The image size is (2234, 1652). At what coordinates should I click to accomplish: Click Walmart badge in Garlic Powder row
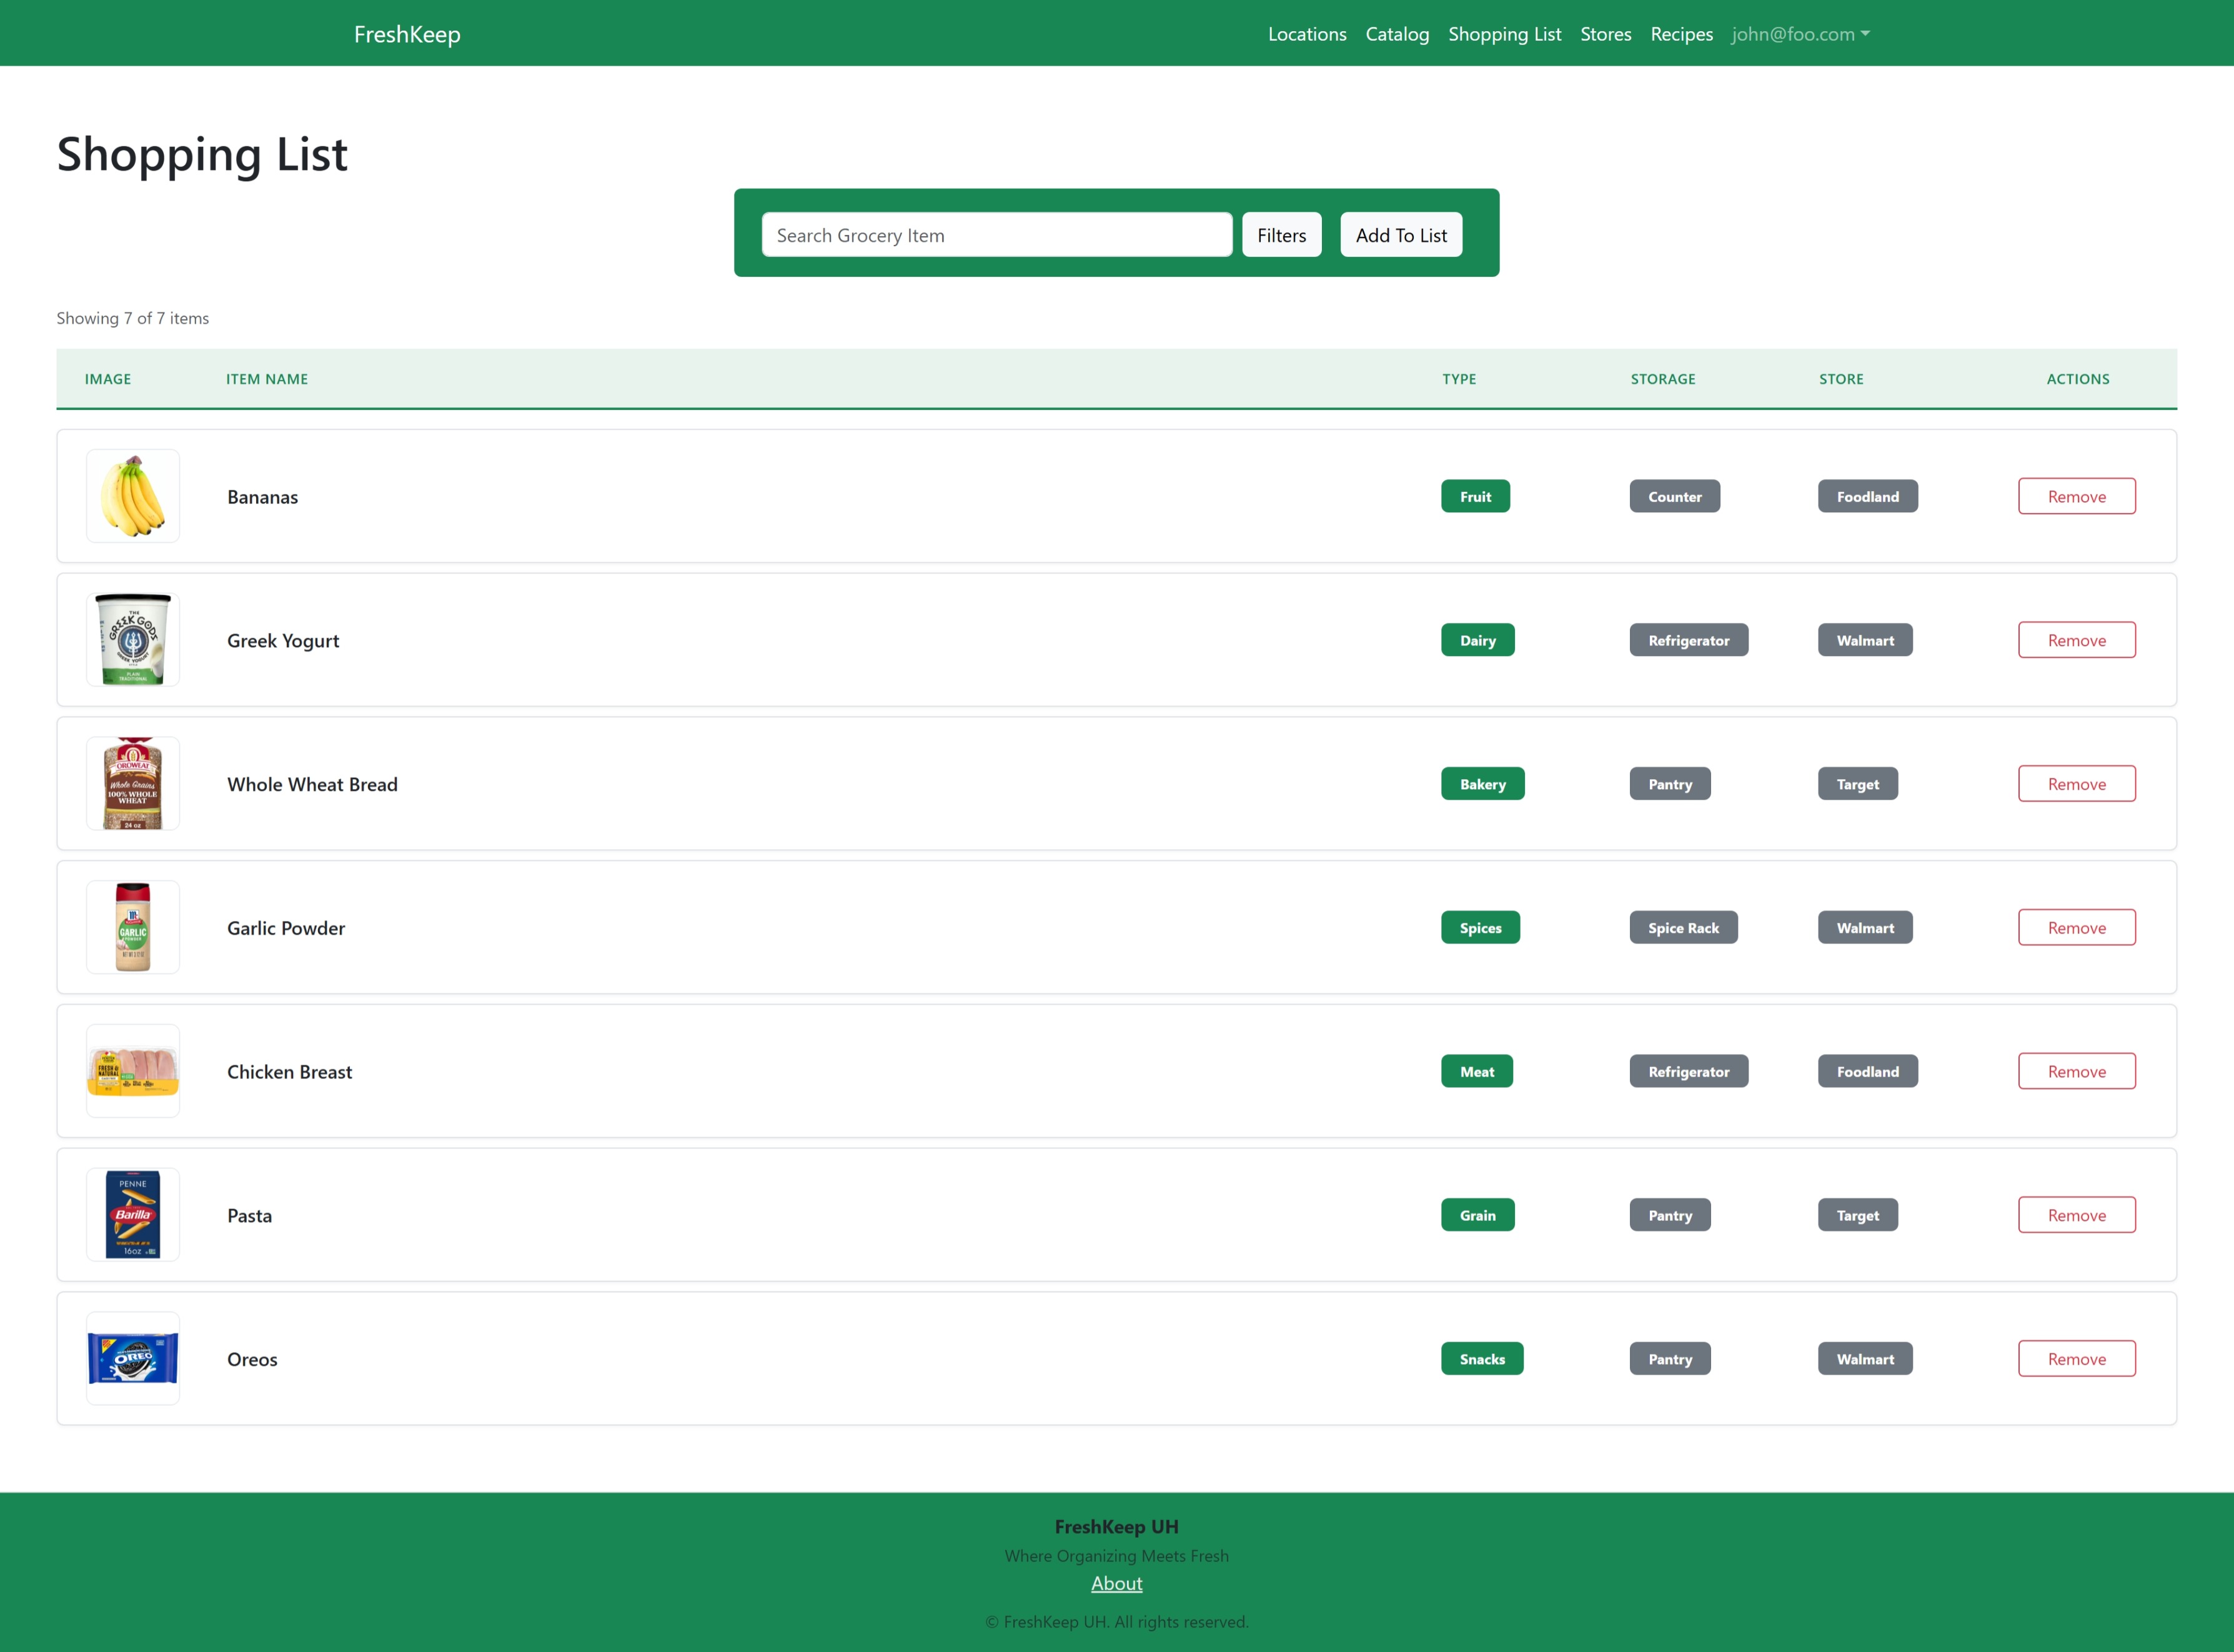click(x=1865, y=928)
